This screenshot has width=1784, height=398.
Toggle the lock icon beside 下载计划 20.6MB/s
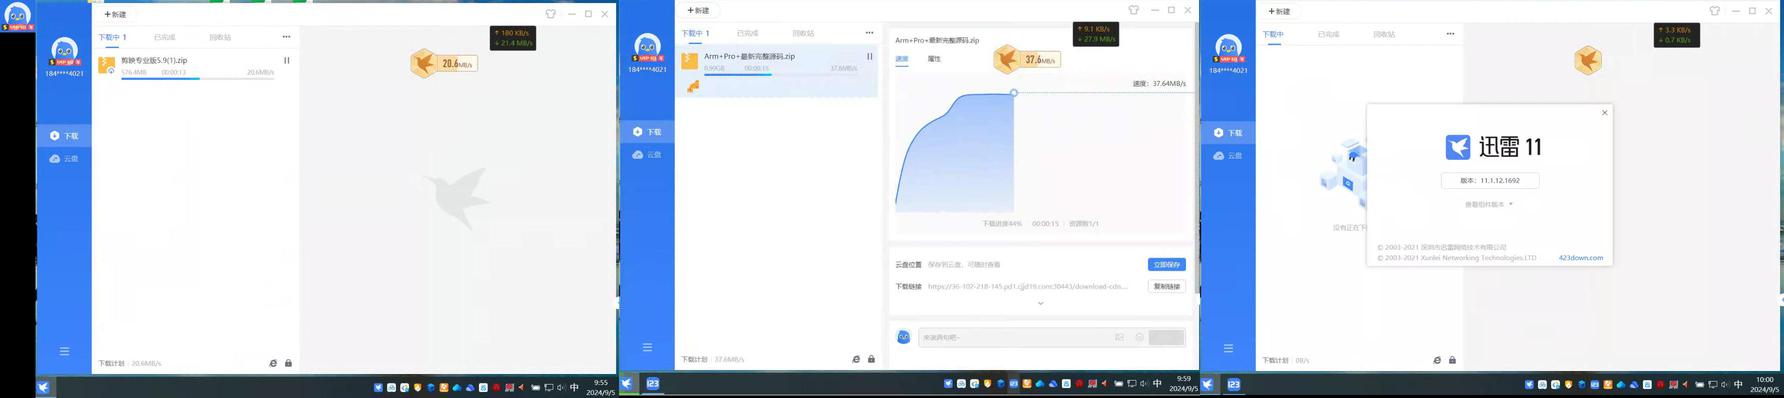tap(288, 363)
